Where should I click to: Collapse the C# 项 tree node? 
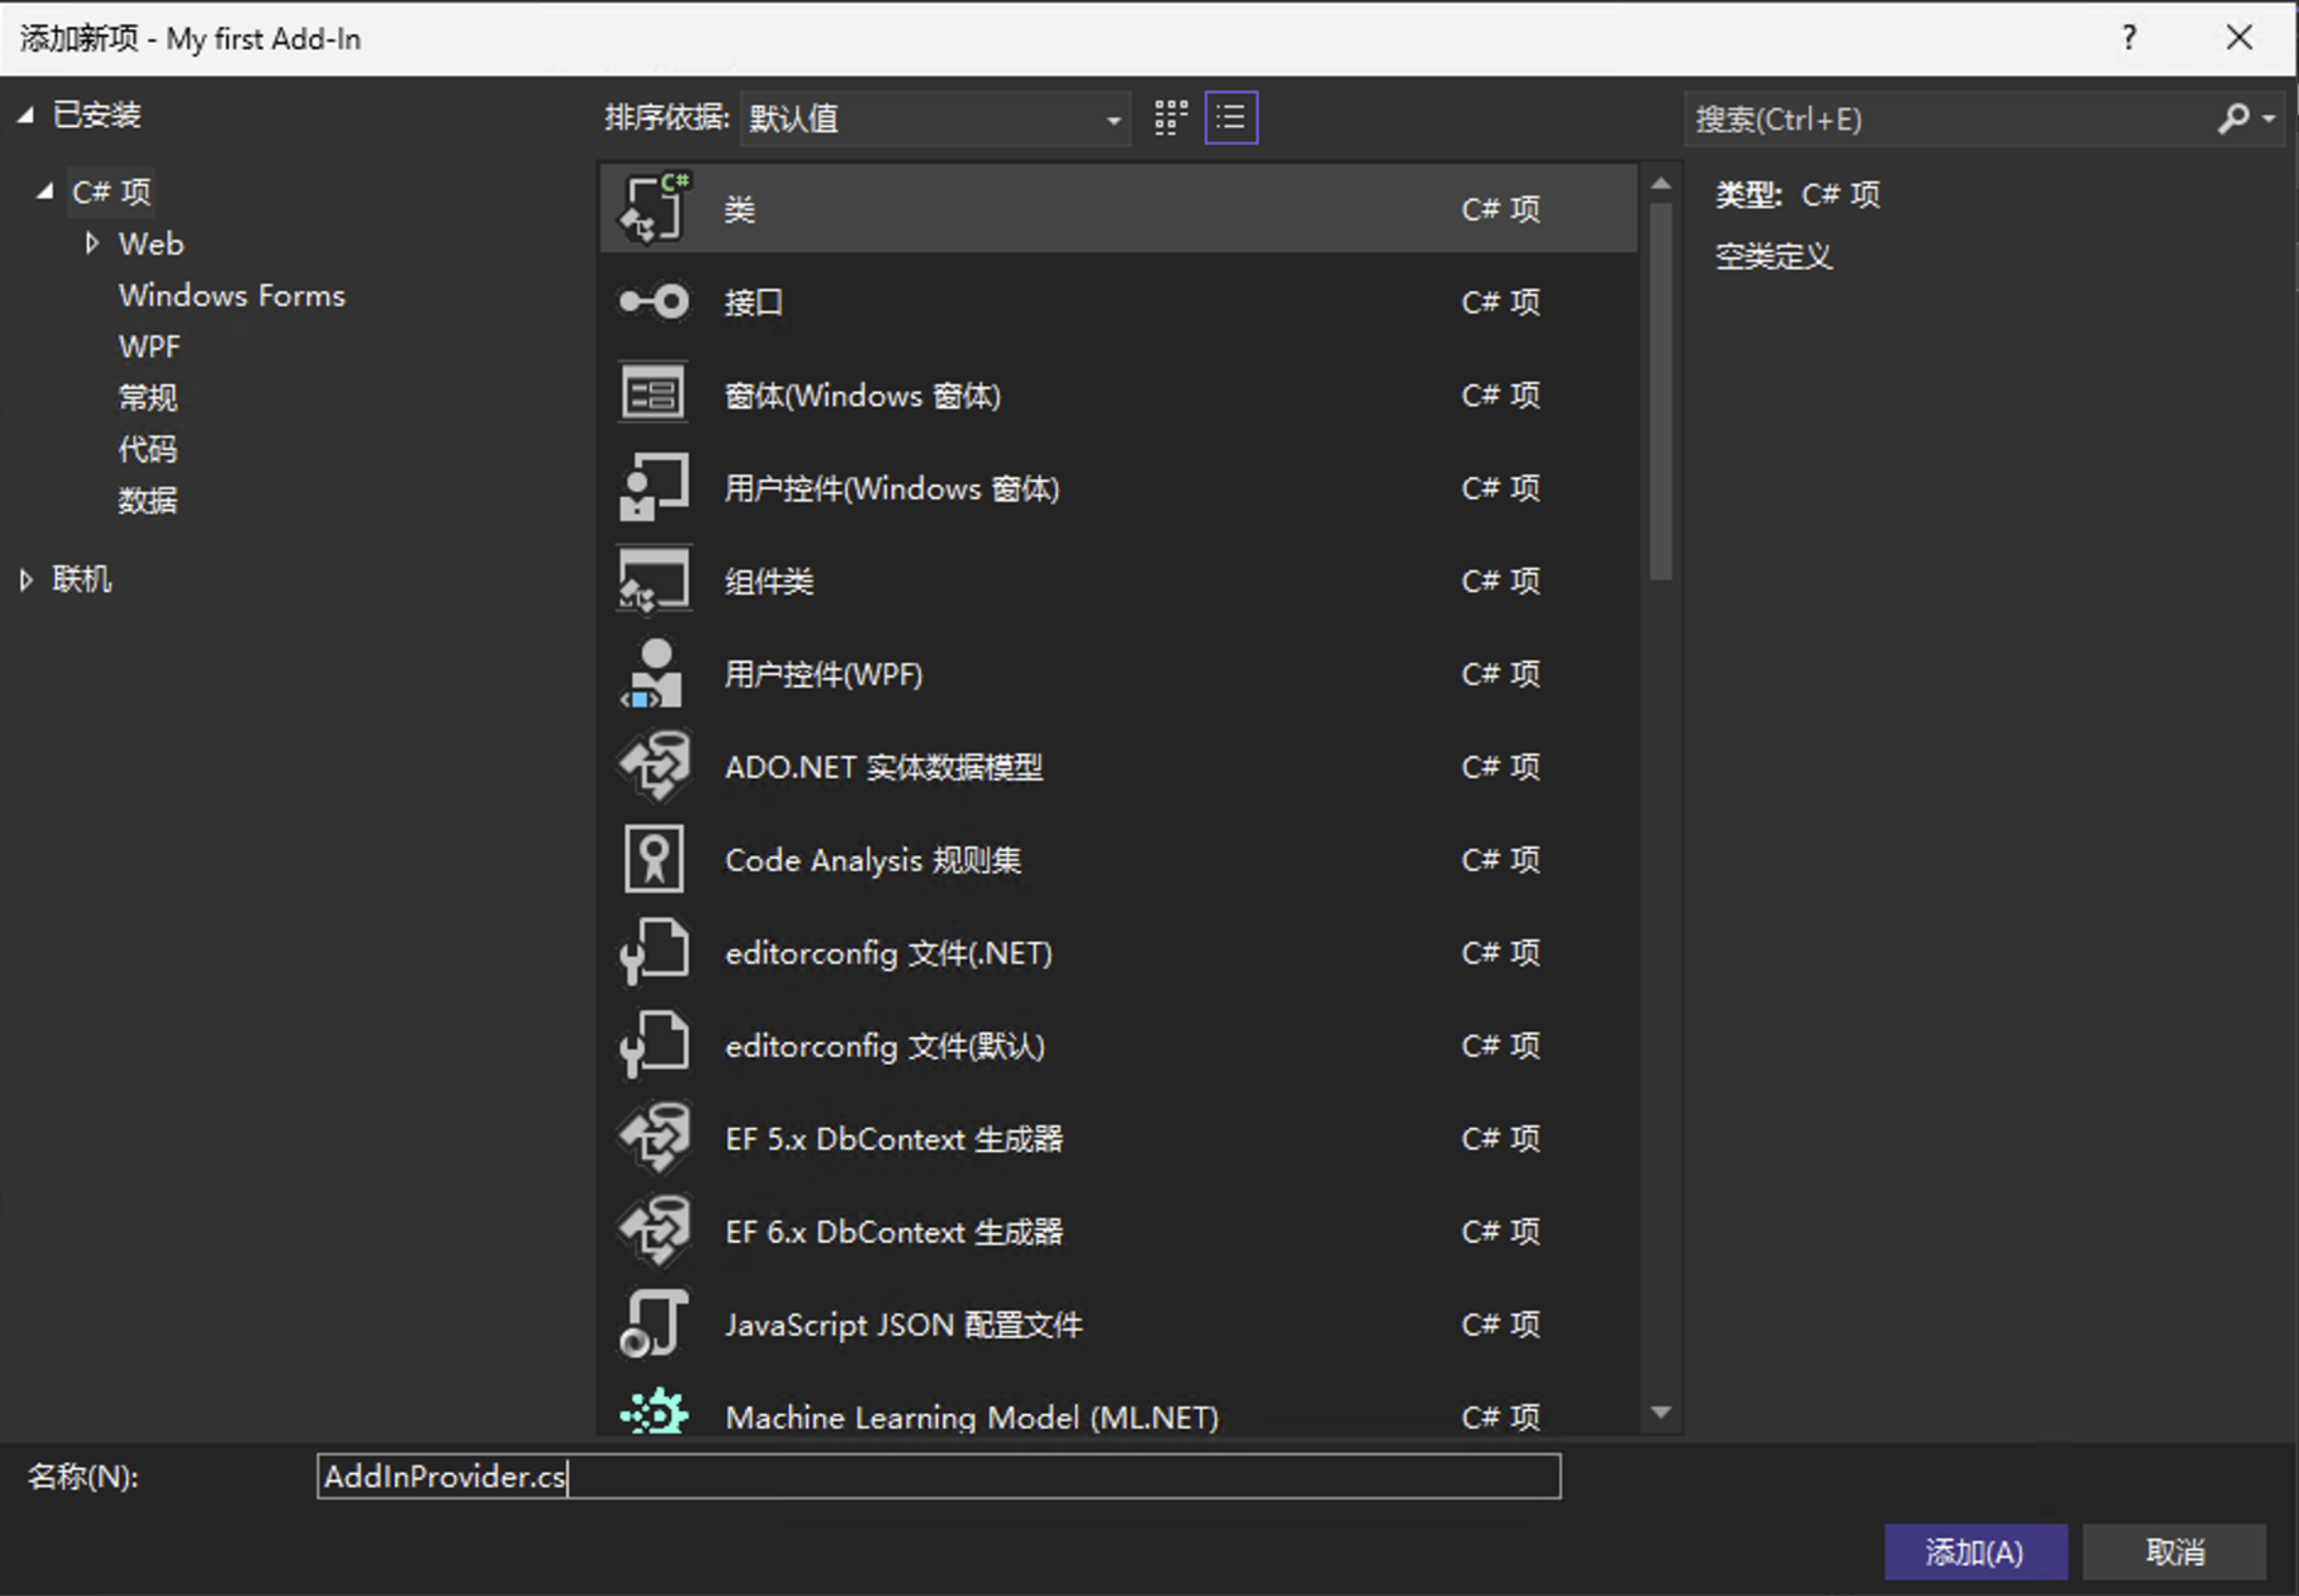pos(44,190)
